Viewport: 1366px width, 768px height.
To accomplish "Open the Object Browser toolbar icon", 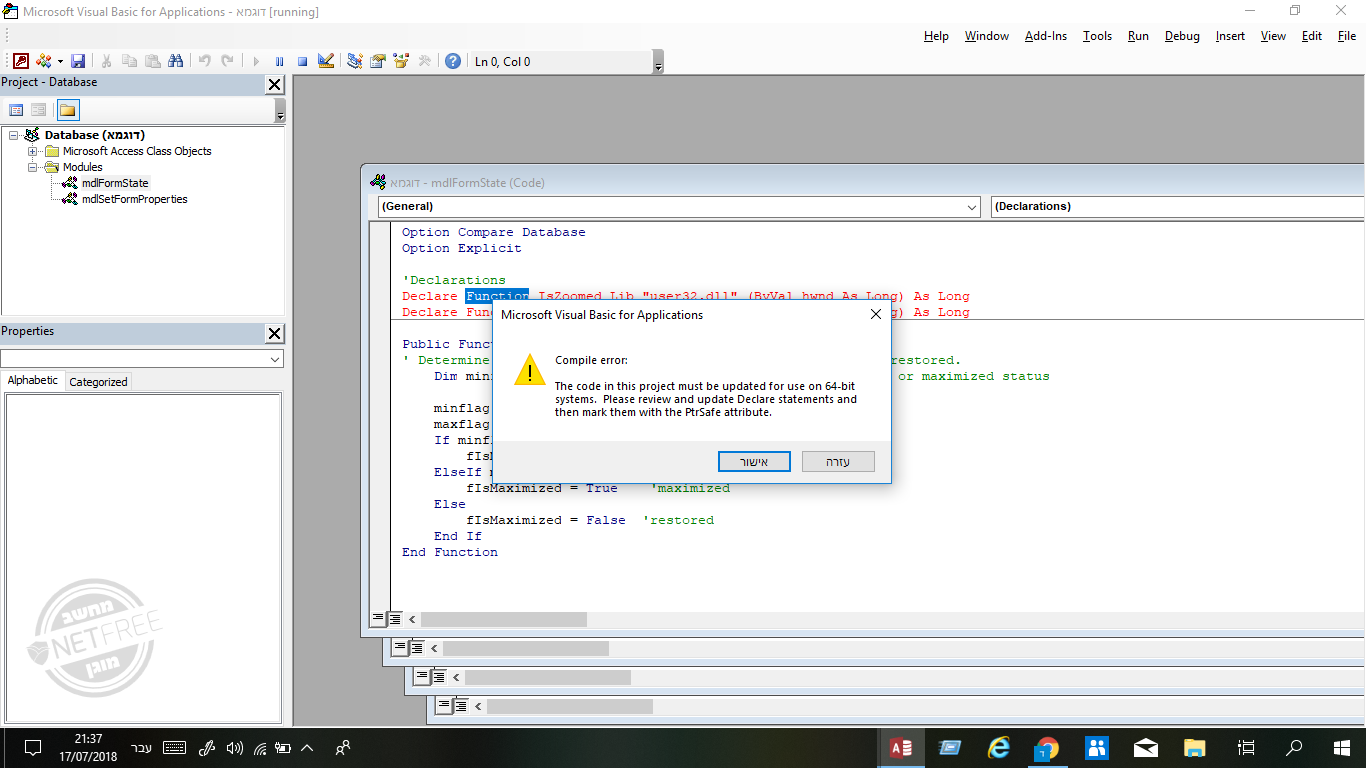I will click(401, 61).
